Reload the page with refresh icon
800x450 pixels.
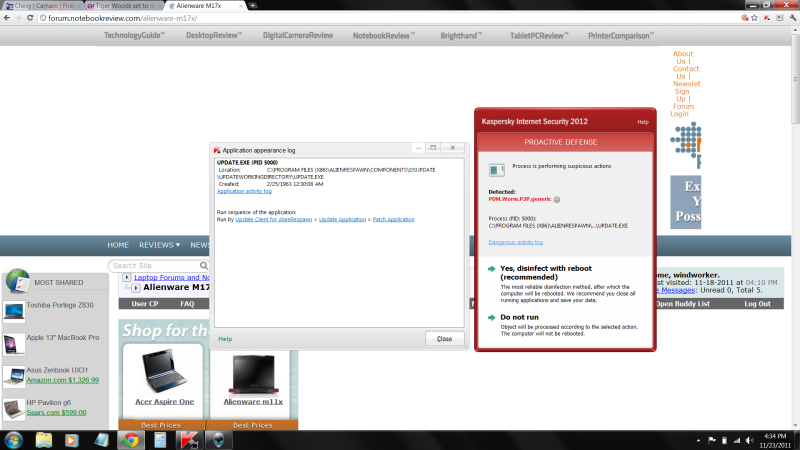[x=30, y=18]
